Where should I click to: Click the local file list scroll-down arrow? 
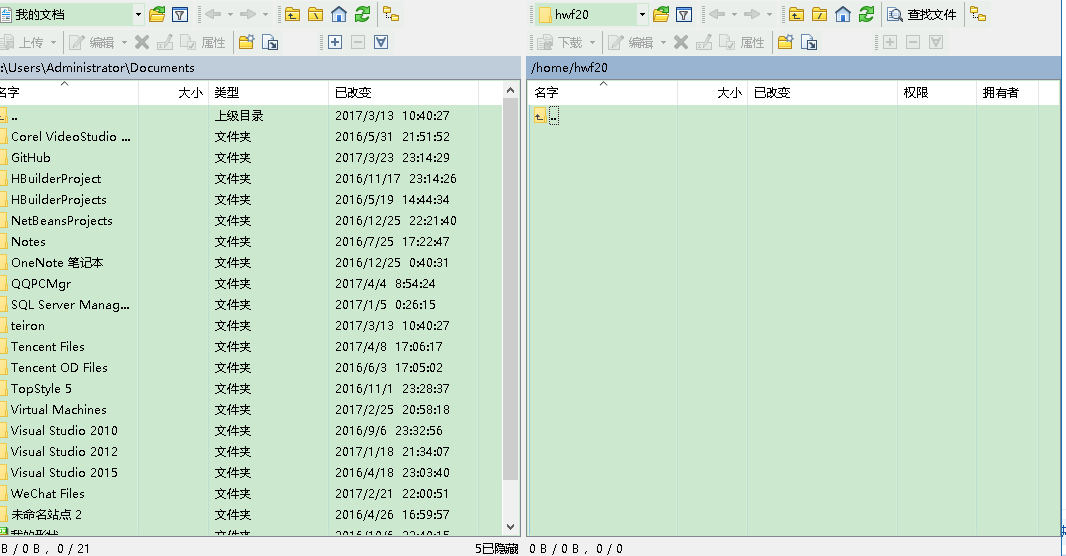[510, 526]
